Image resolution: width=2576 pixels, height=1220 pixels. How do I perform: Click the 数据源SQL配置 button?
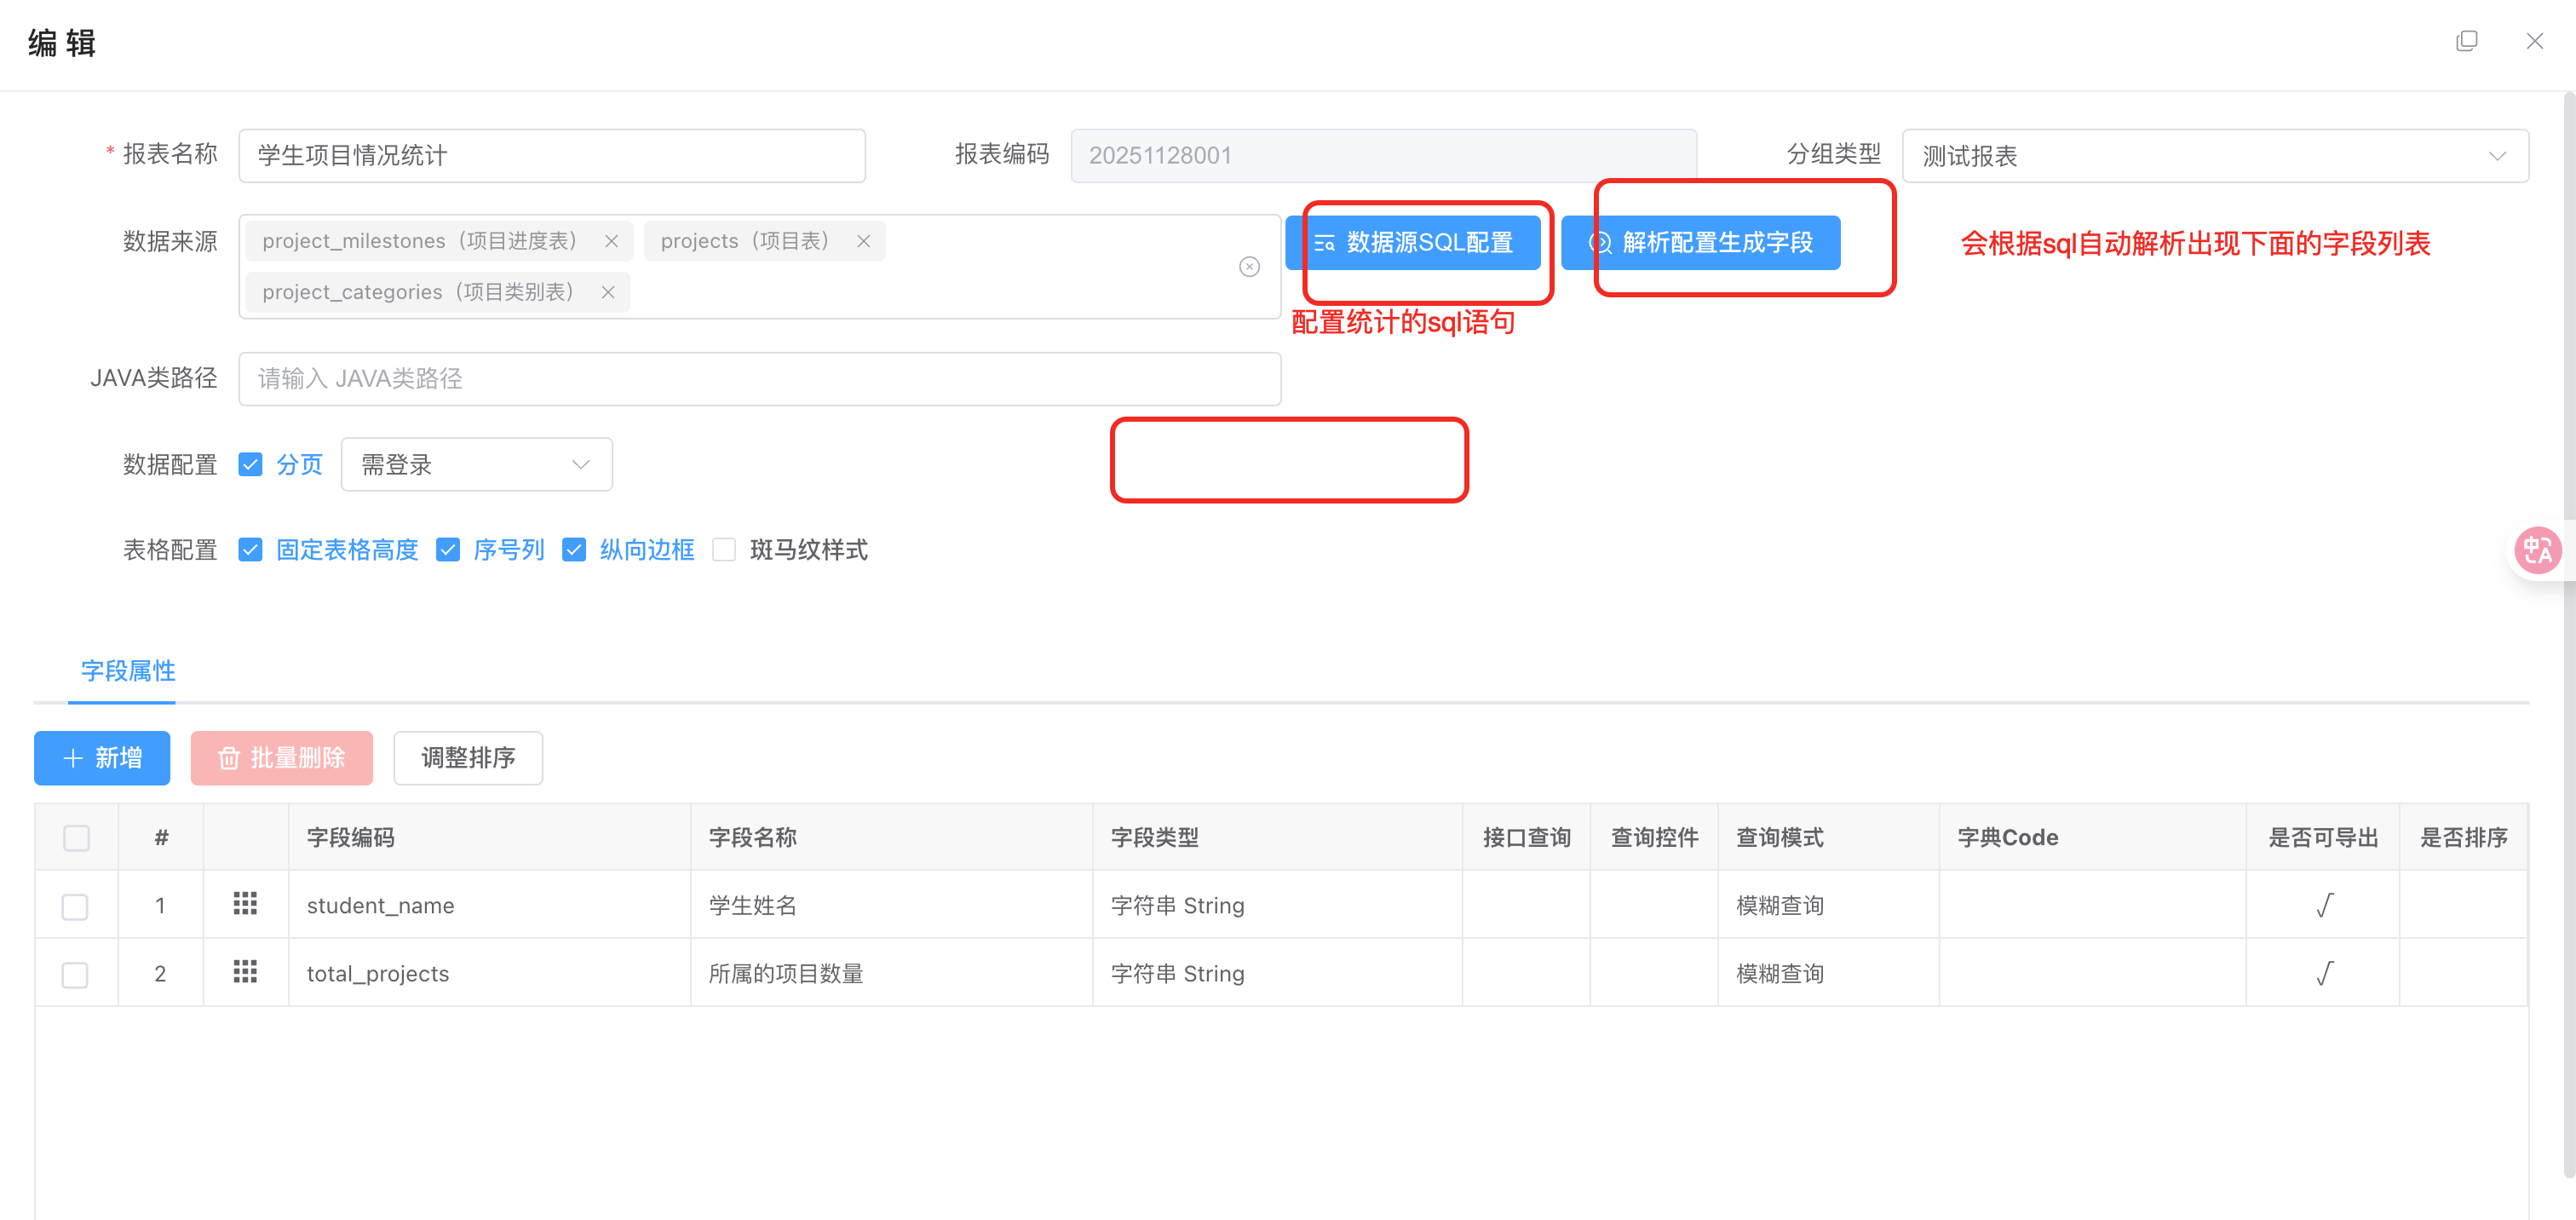(1412, 243)
